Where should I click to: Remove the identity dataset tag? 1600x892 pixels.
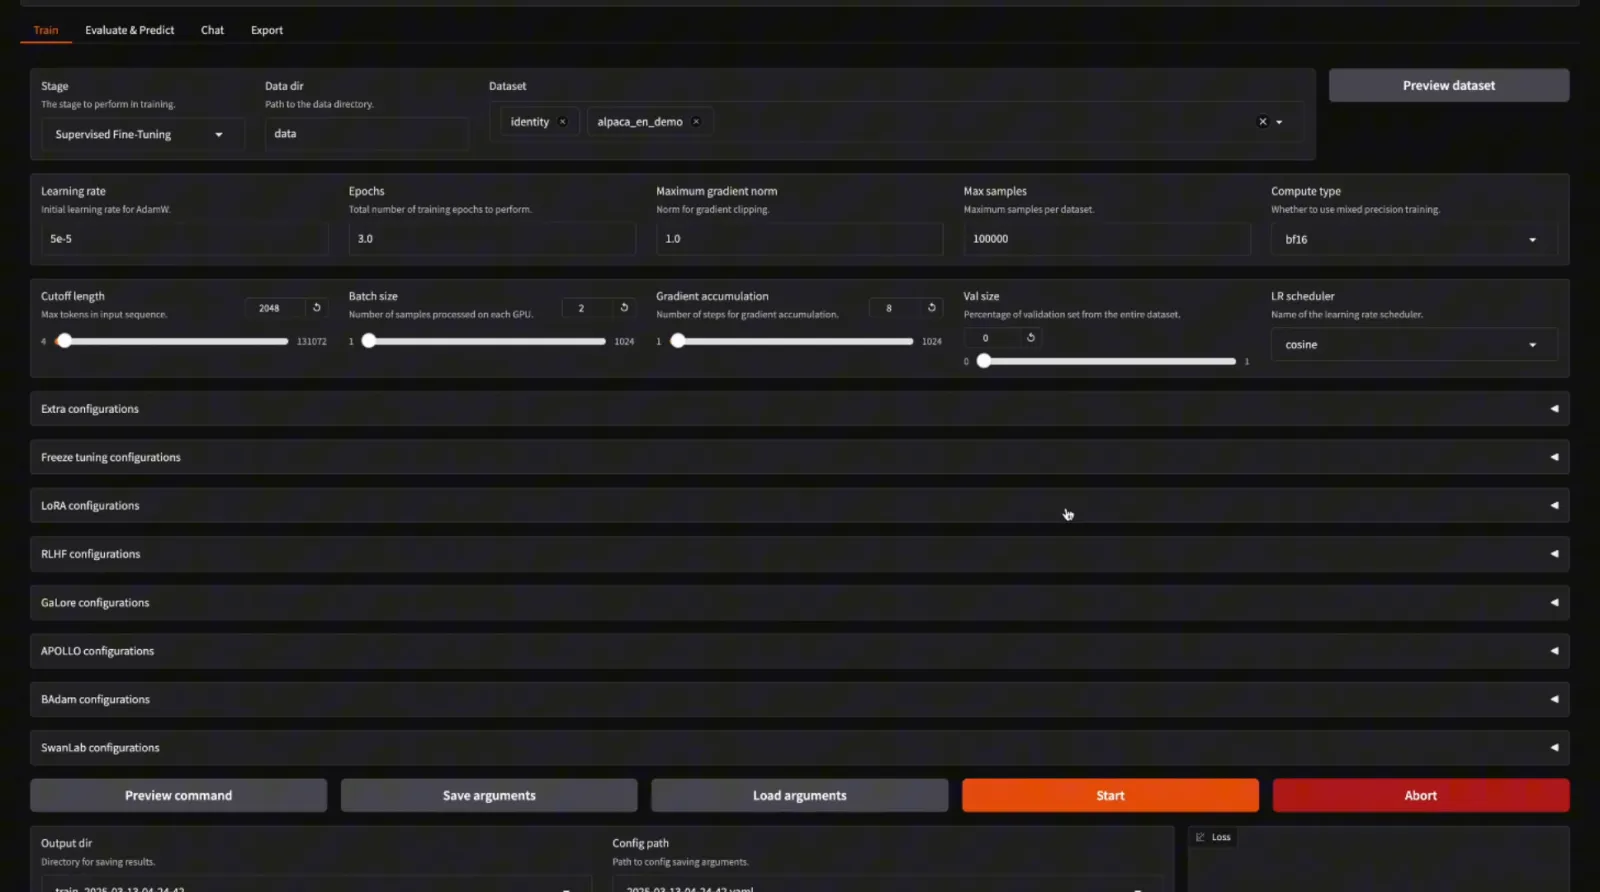click(x=563, y=122)
